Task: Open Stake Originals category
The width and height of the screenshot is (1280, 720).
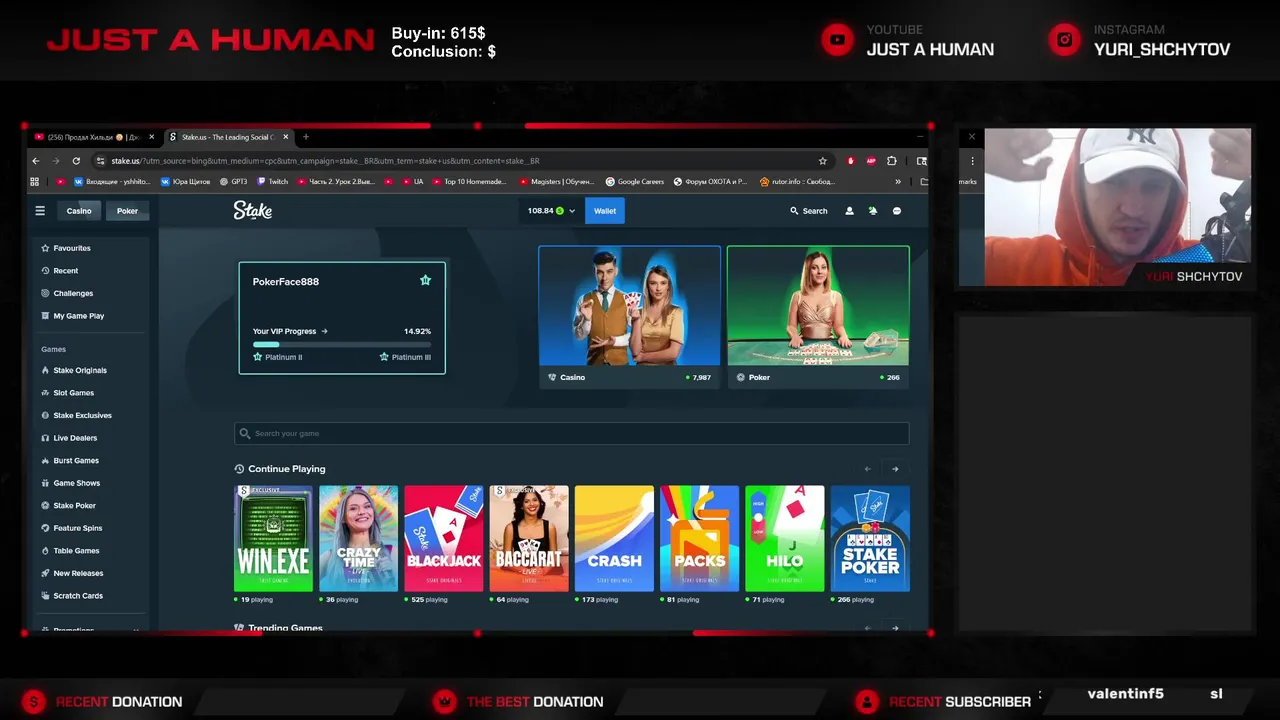Action: [80, 370]
